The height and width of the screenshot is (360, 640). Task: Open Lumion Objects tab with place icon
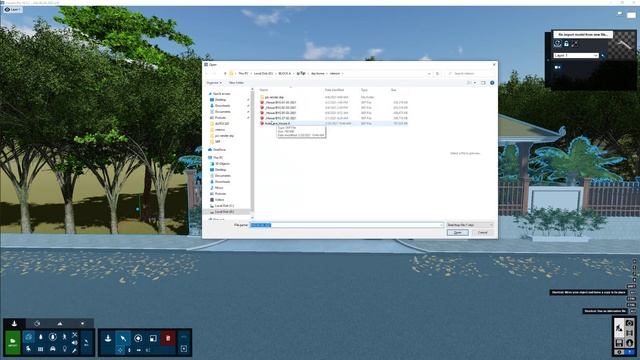tap(14, 323)
